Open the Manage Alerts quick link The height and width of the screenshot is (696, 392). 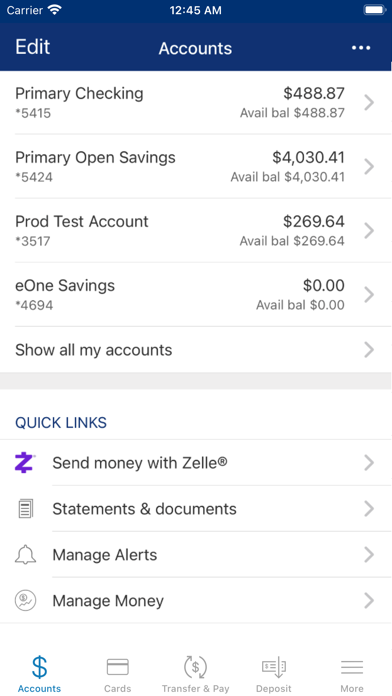coord(196,555)
